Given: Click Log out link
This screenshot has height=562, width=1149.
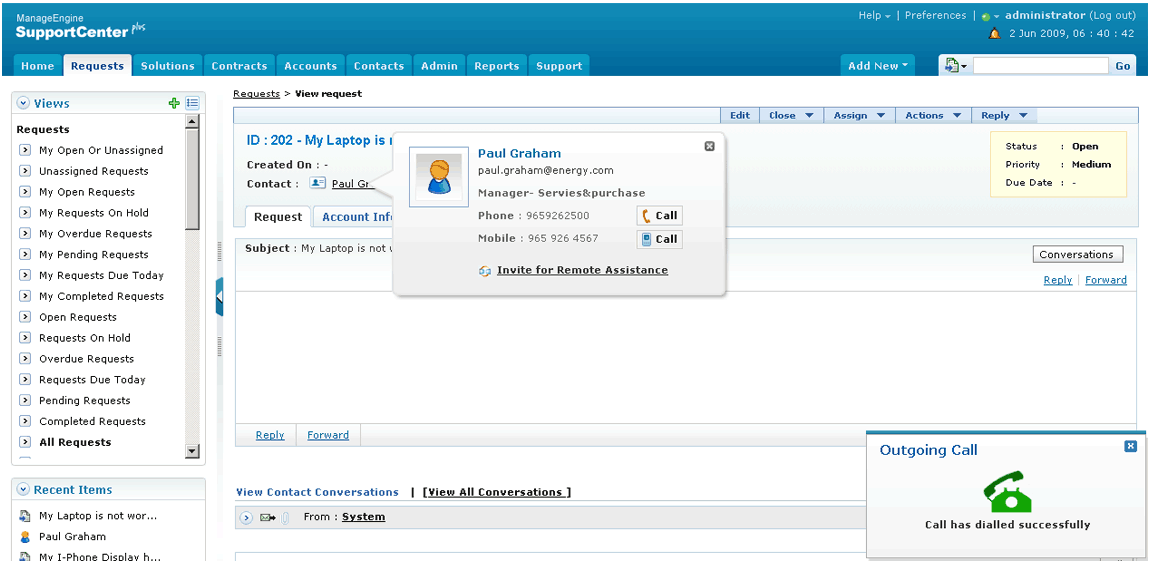Looking at the screenshot, I should point(1112,15).
